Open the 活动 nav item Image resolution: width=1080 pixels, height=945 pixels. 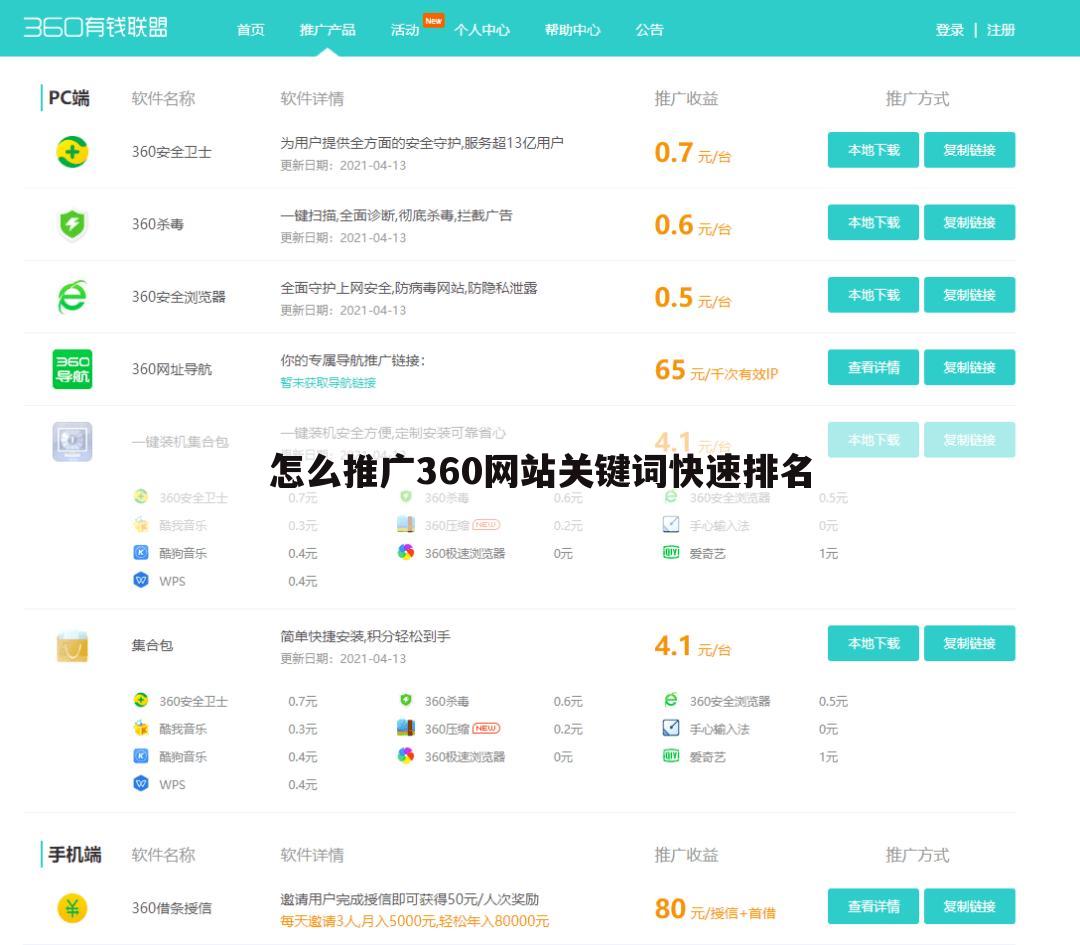tap(405, 30)
